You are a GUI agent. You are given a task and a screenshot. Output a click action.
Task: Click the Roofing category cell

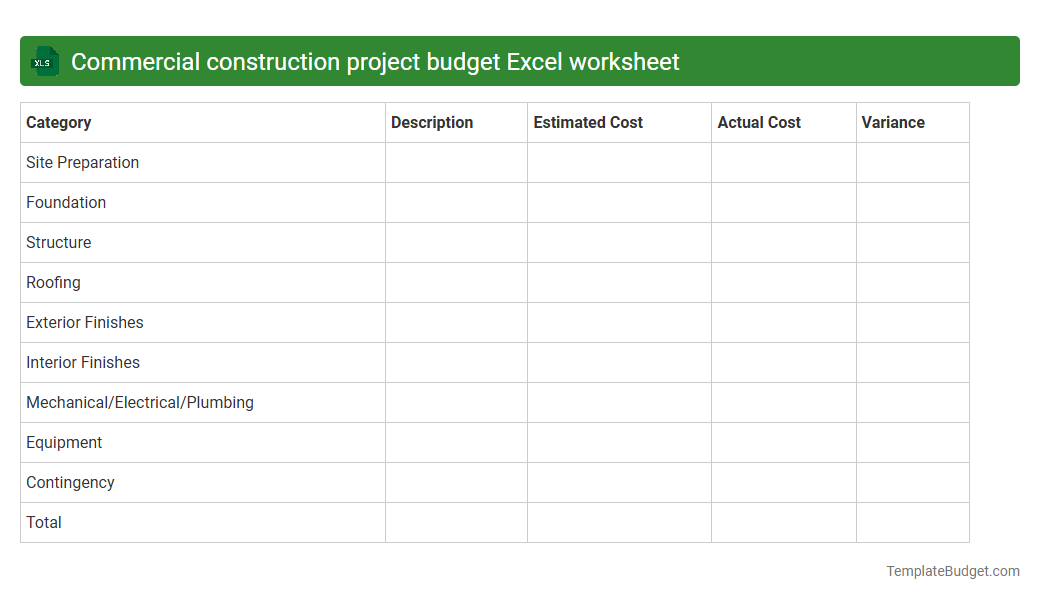53,282
